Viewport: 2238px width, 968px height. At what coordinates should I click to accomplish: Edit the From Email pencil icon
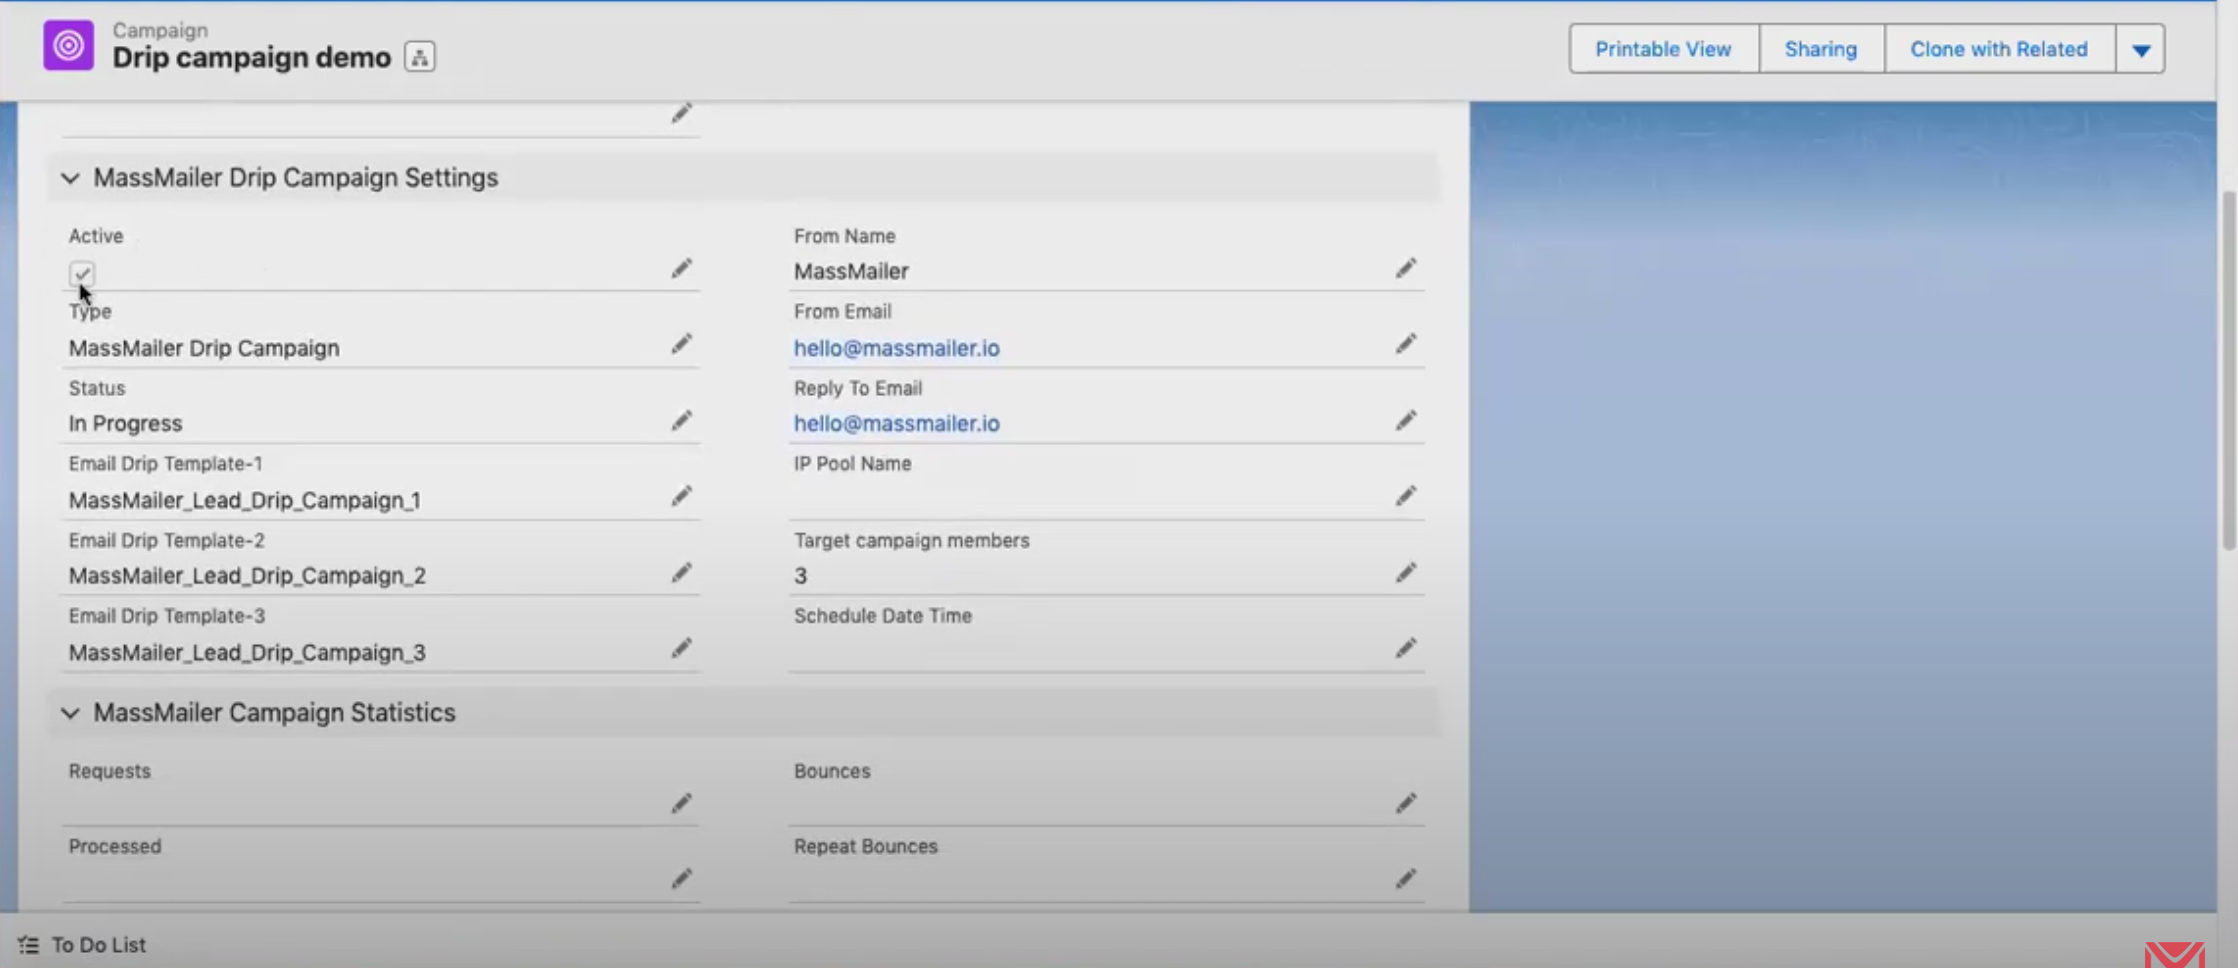pyautogui.click(x=1406, y=345)
